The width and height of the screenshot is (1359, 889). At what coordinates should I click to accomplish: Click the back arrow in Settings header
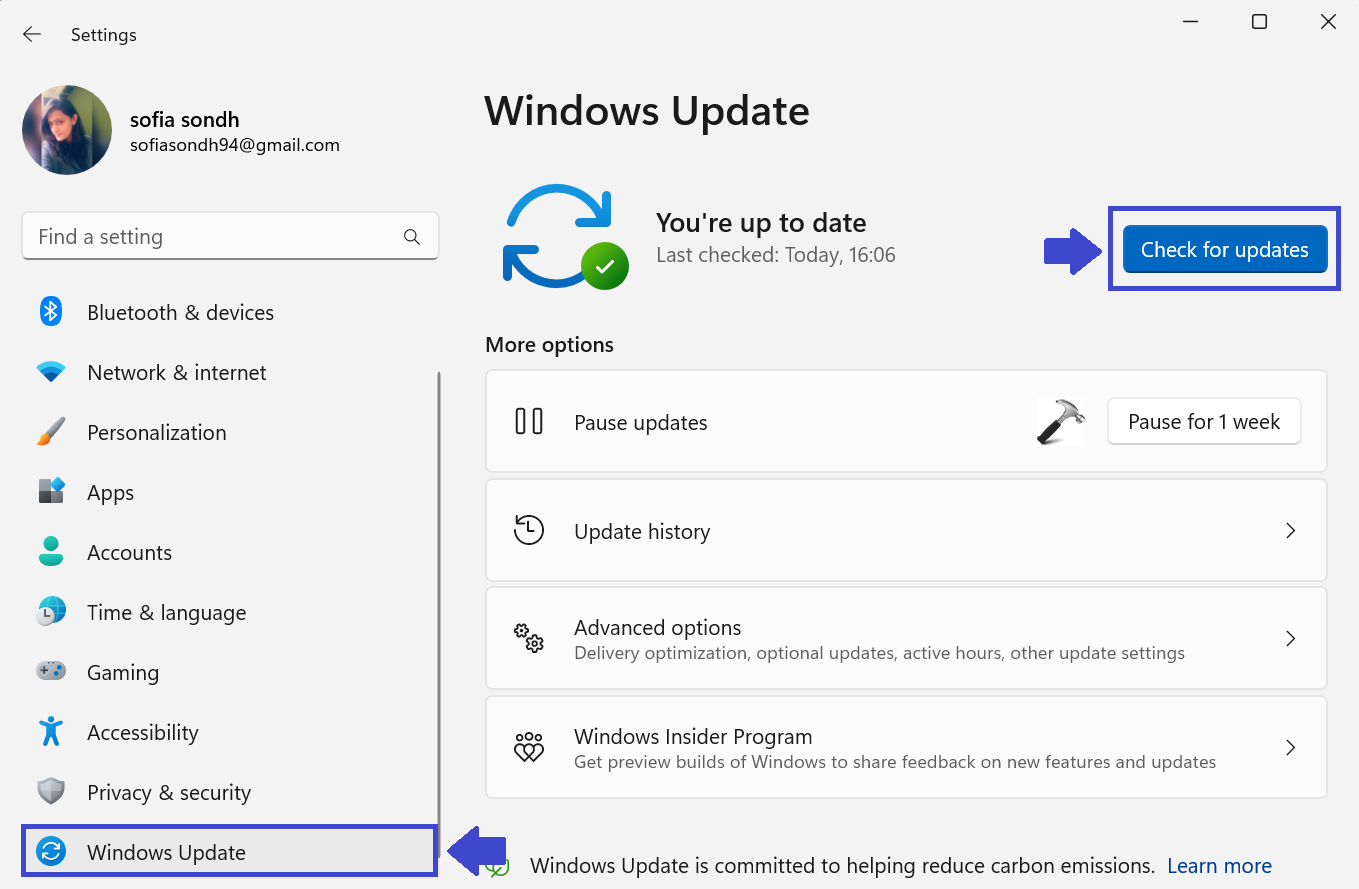pyautogui.click(x=32, y=34)
